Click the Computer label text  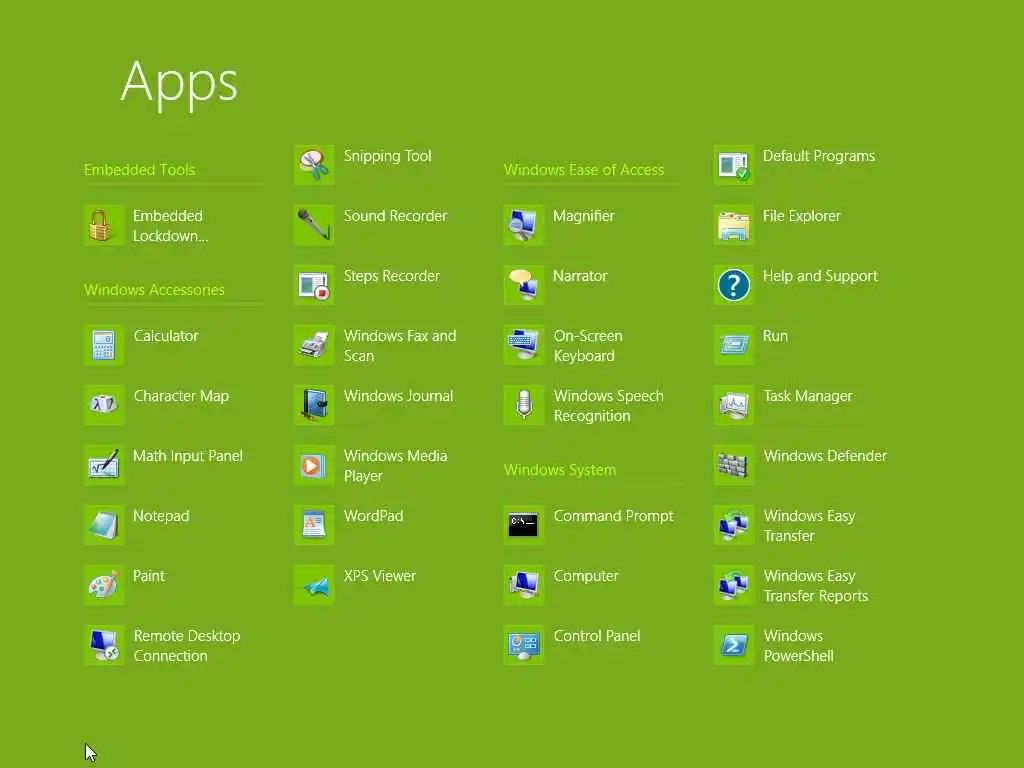coord(586,576)
